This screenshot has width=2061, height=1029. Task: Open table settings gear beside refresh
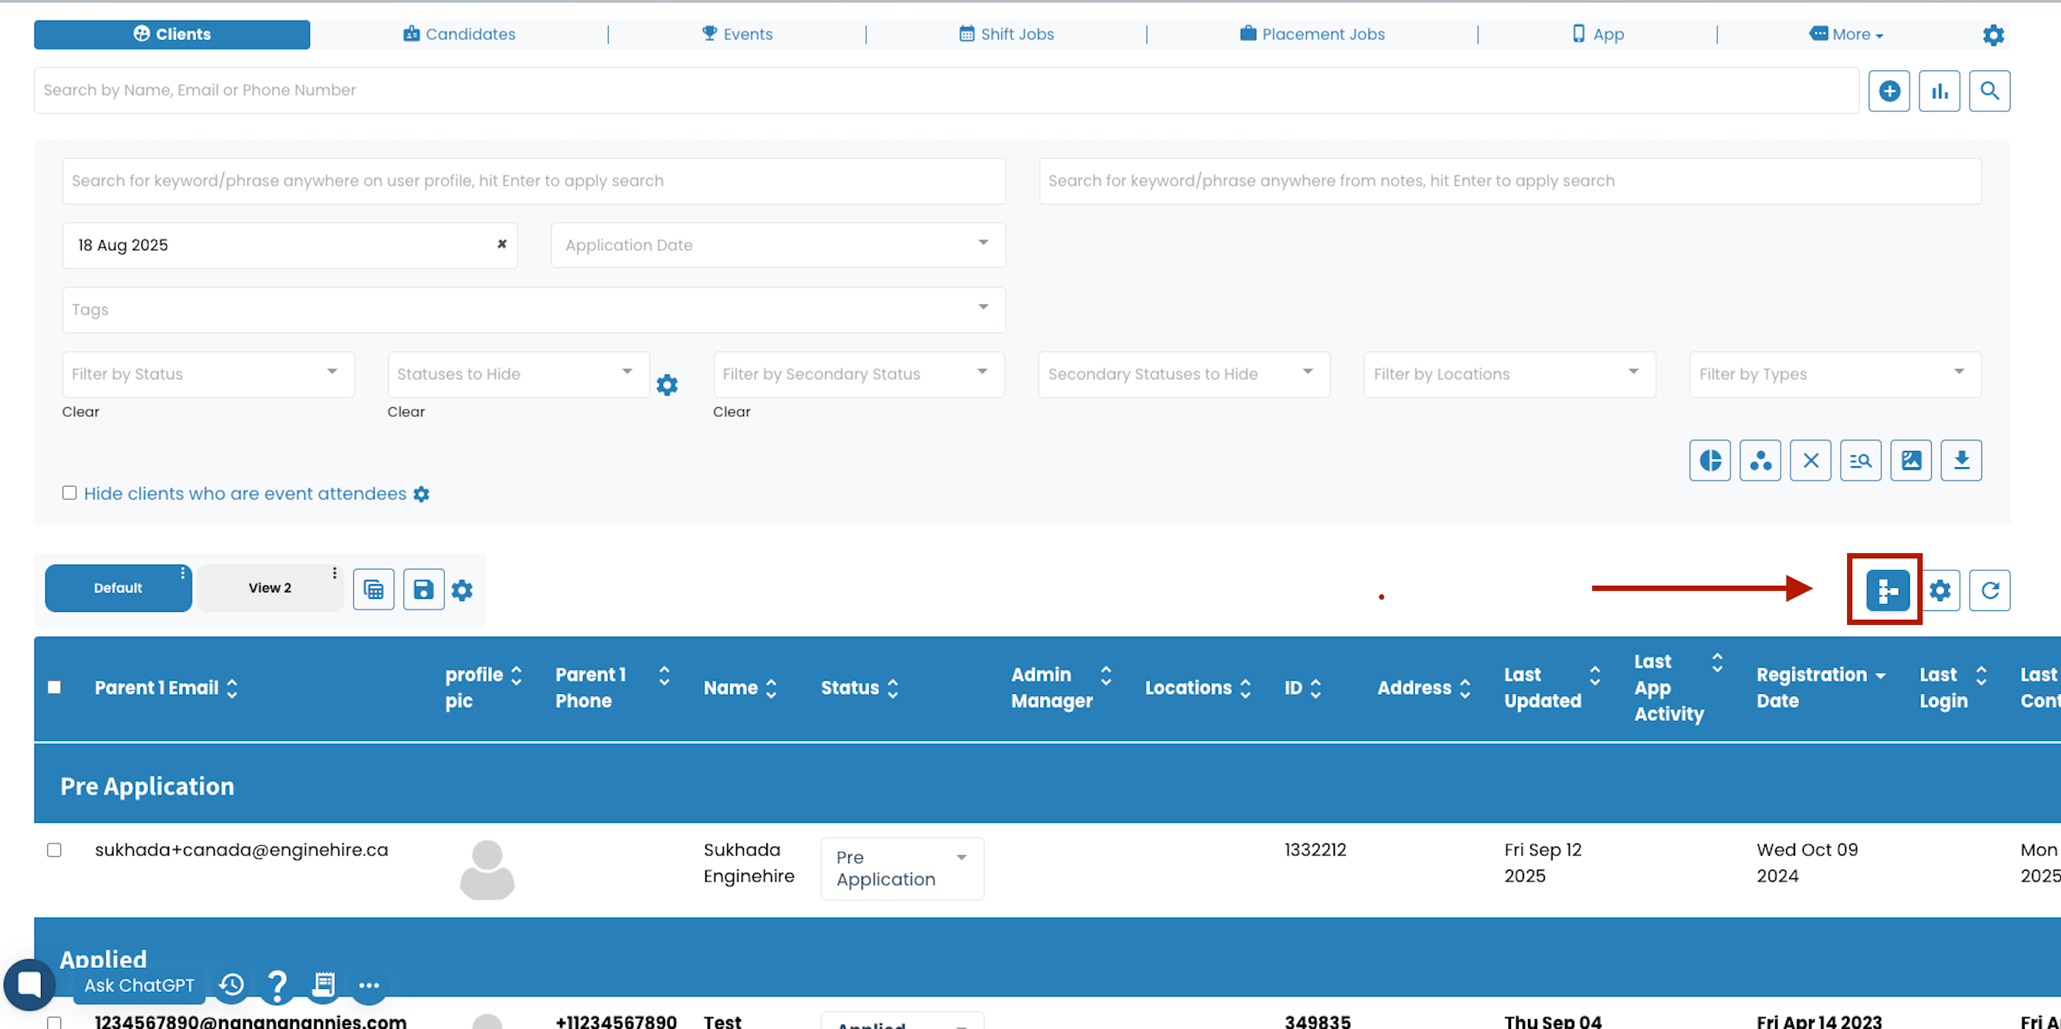coord(1940,591)
